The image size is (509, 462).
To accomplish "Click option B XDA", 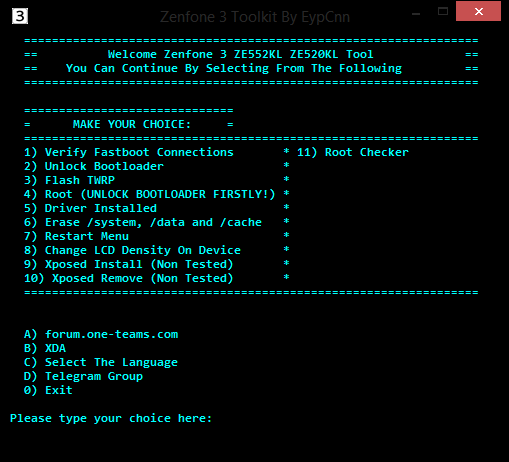I will [45, 348].
